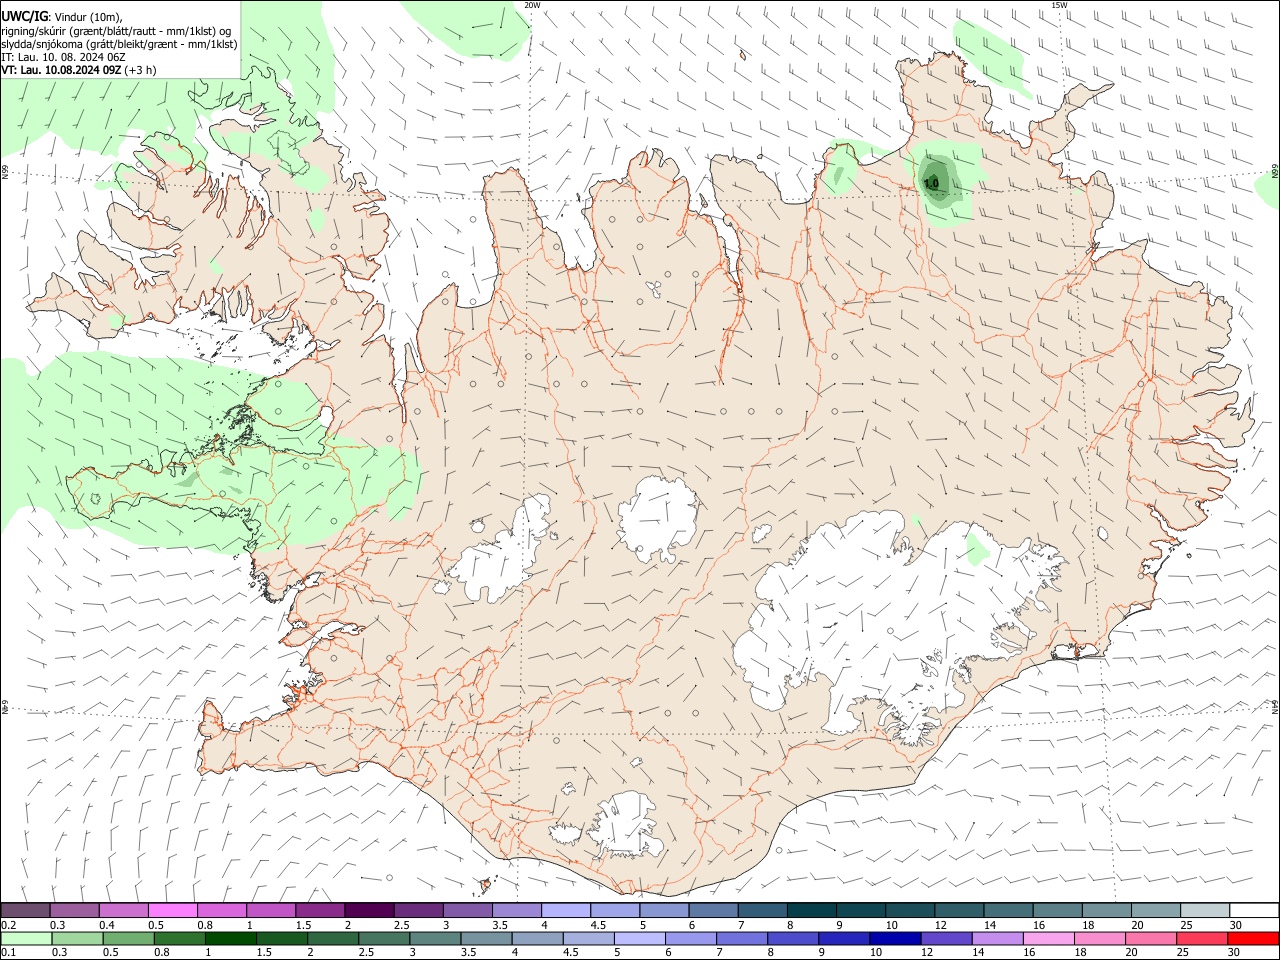
Task: Select lower legend swatch starting at 0.5
Action: [x=128, y=939]
